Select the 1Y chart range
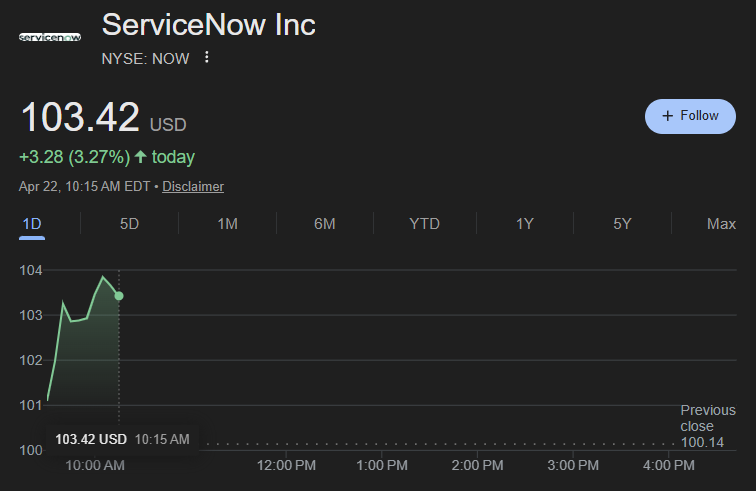The width and height of the screenshot is (756, 491). [525, 224]
